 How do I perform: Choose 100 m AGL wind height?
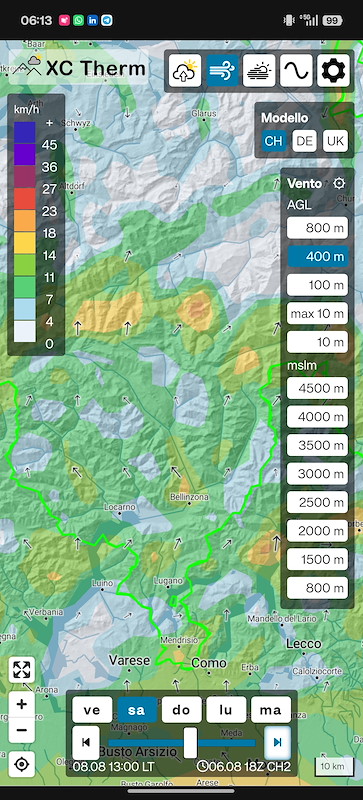pos(317,285)
